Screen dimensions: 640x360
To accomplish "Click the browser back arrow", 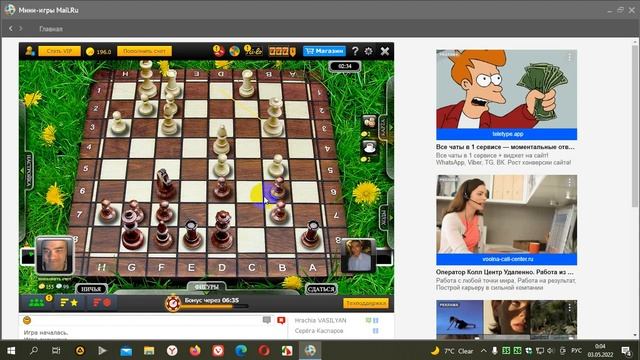I will pos(11,29).
